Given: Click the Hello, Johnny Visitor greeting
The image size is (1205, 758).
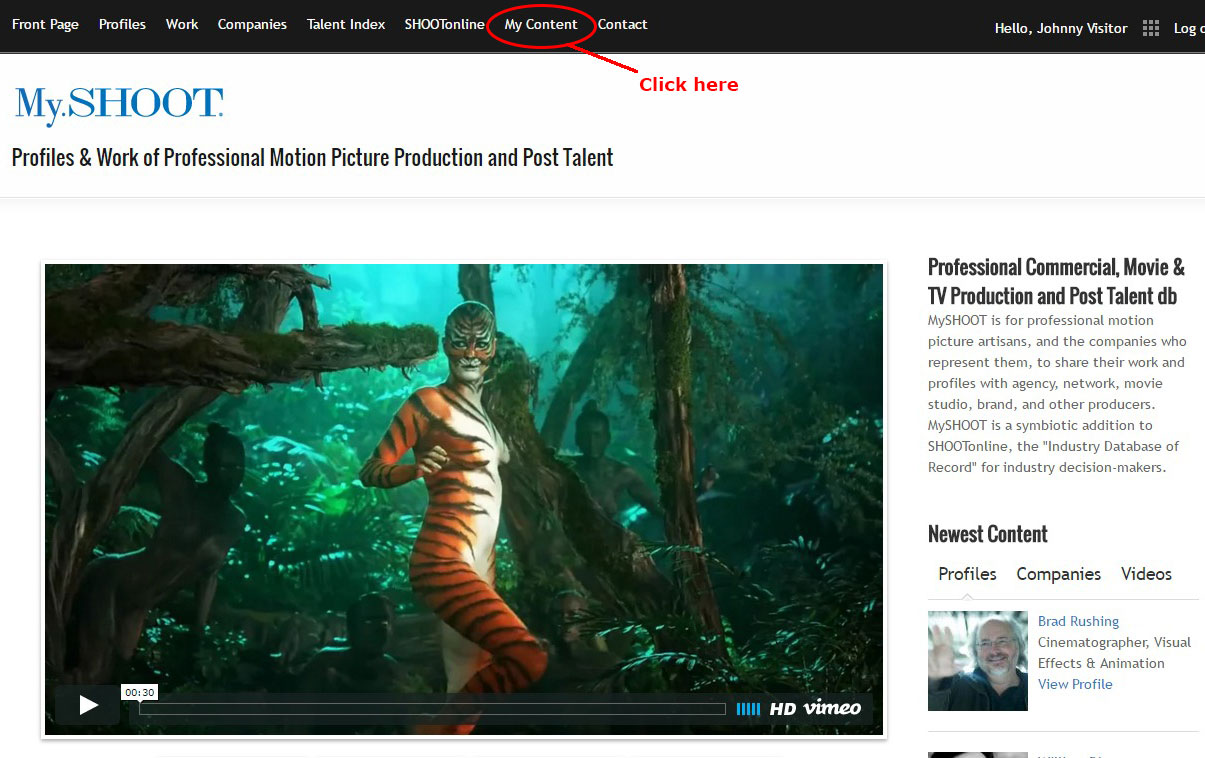Looking at the screenshot, I should [1061, 28].
